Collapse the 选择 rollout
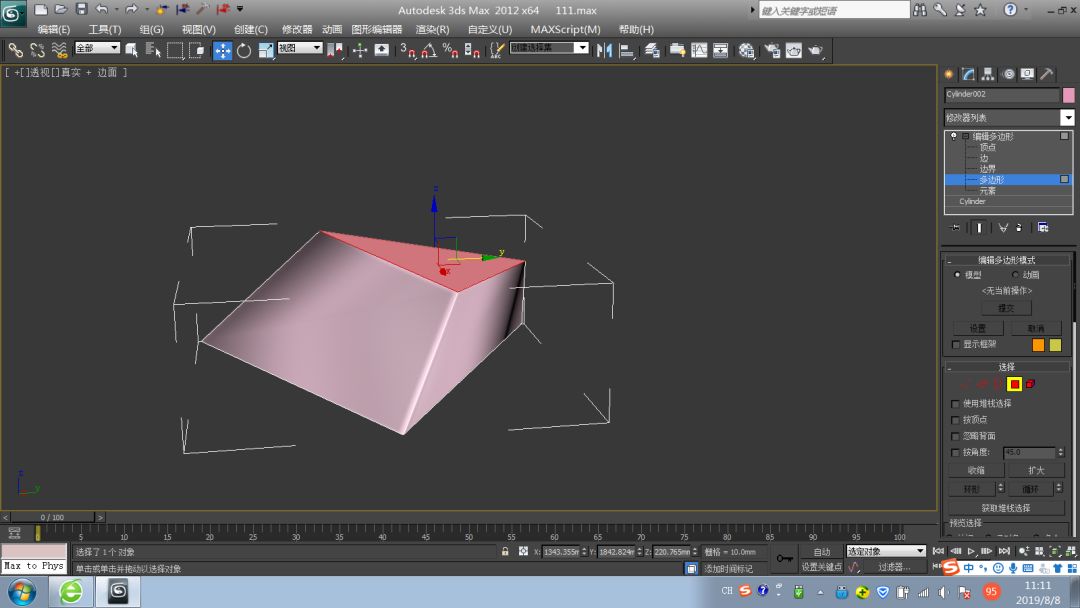Viewport: 1080px width, 608px height. tap(948, 367)
